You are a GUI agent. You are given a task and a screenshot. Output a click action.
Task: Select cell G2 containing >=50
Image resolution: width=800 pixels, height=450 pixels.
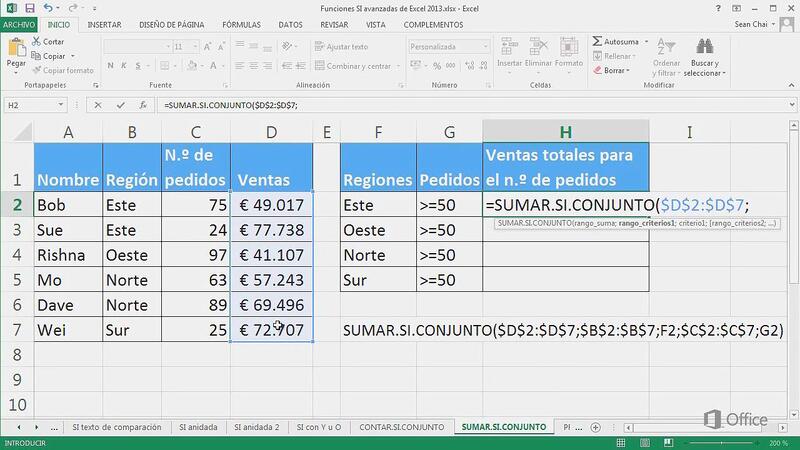coord(449,204)
